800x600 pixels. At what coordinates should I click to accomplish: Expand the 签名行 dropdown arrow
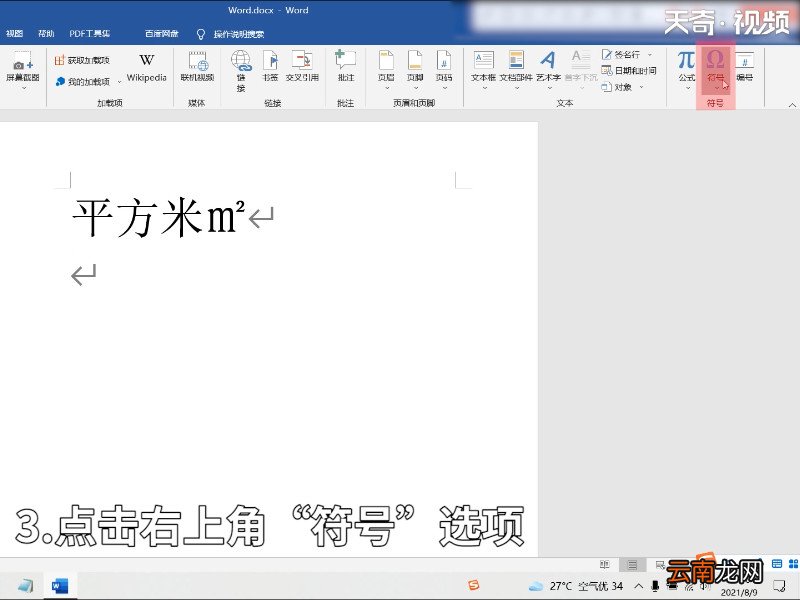point(649,55)
